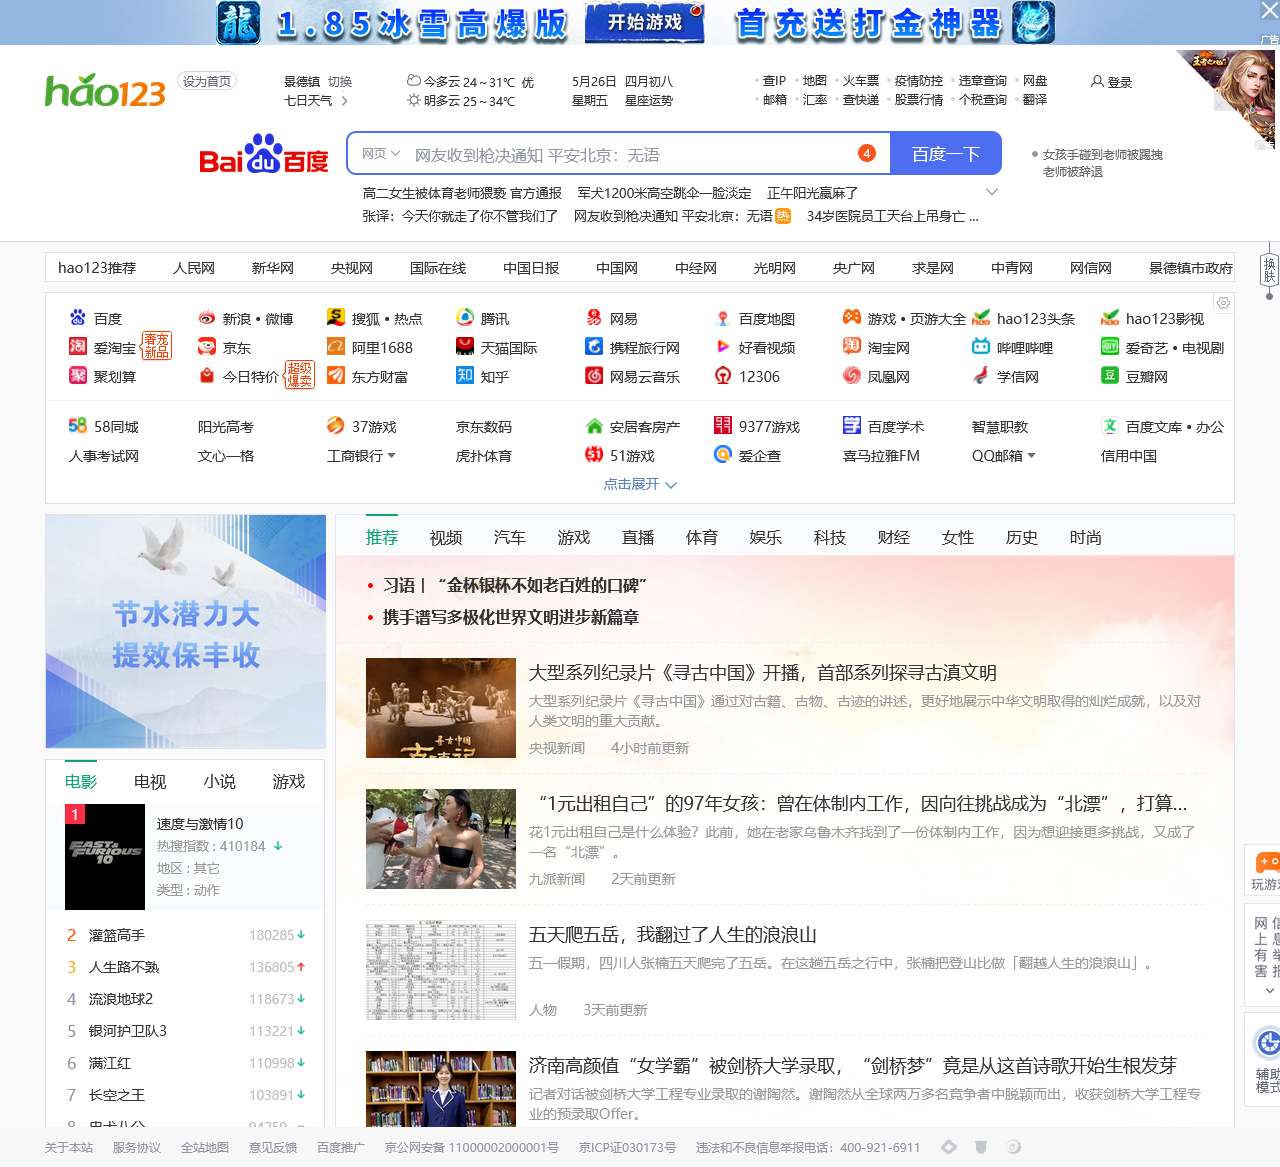Open site navigation settings gear icon

click(x=1223, y=303)
